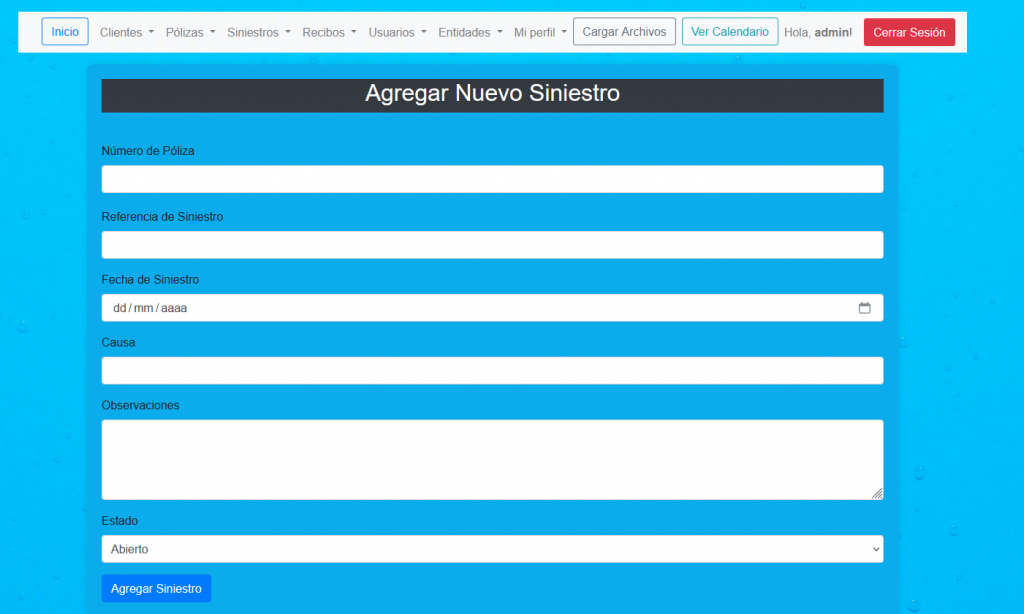Expand the Mi perfil menu
Viewport: 1024px width, 614px height.
click(x=540, y=32)
